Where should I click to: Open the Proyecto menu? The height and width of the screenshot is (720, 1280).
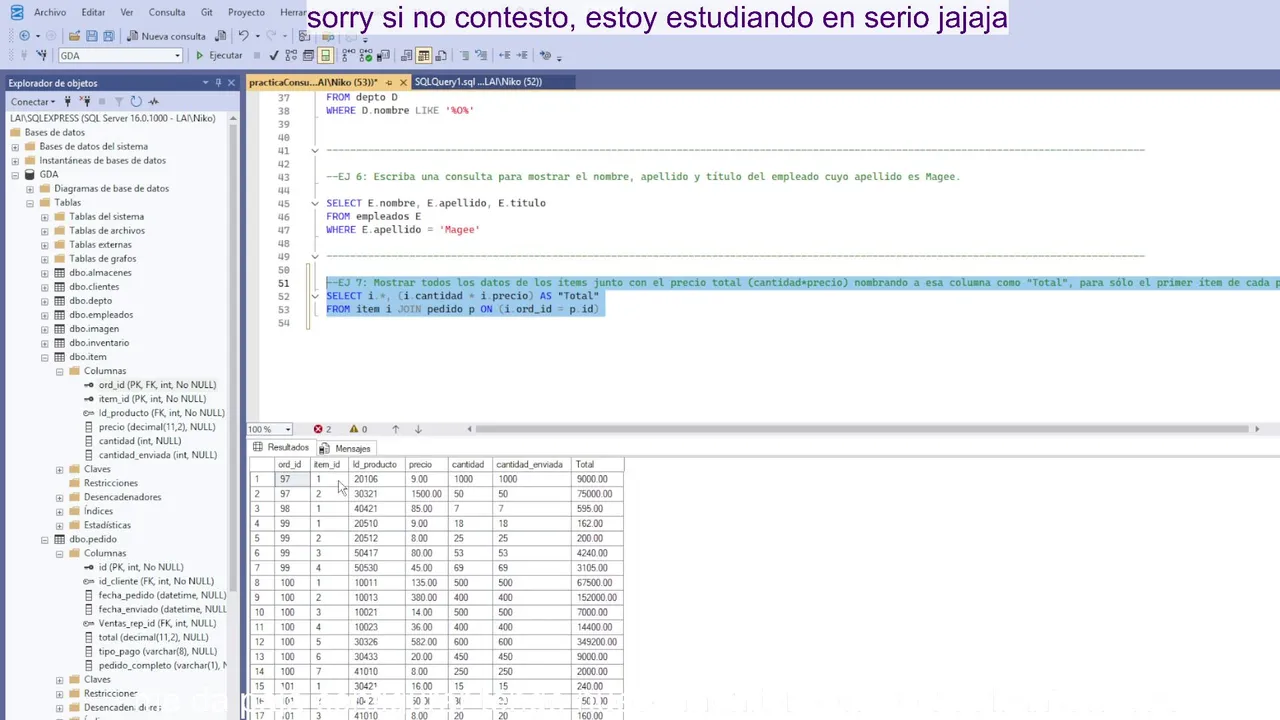(x=246, y=12)
